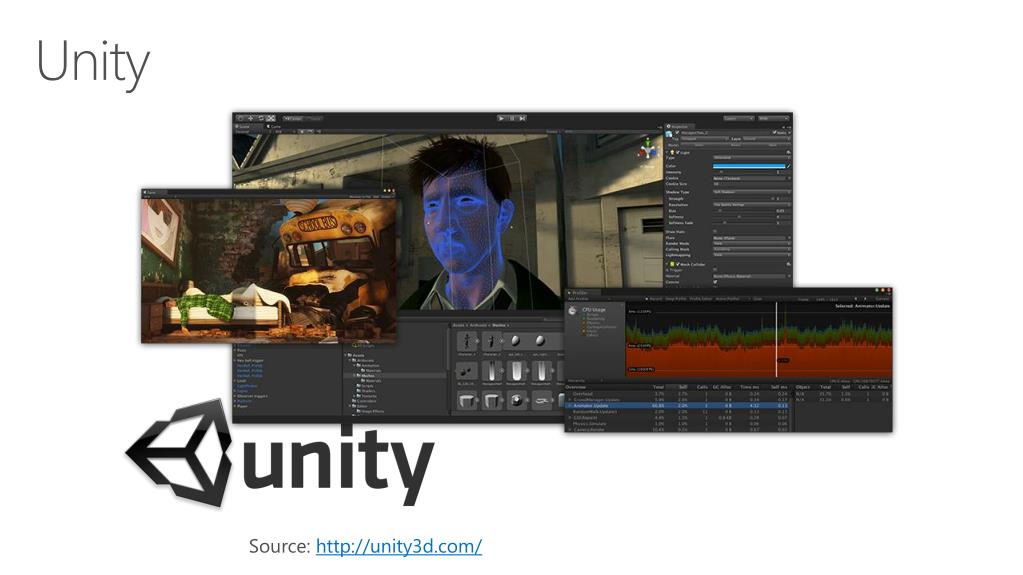Viewport: 1023px width, 575px height.
Task: Open the Render Mode dropdown
Action: [x=752, y=243]
